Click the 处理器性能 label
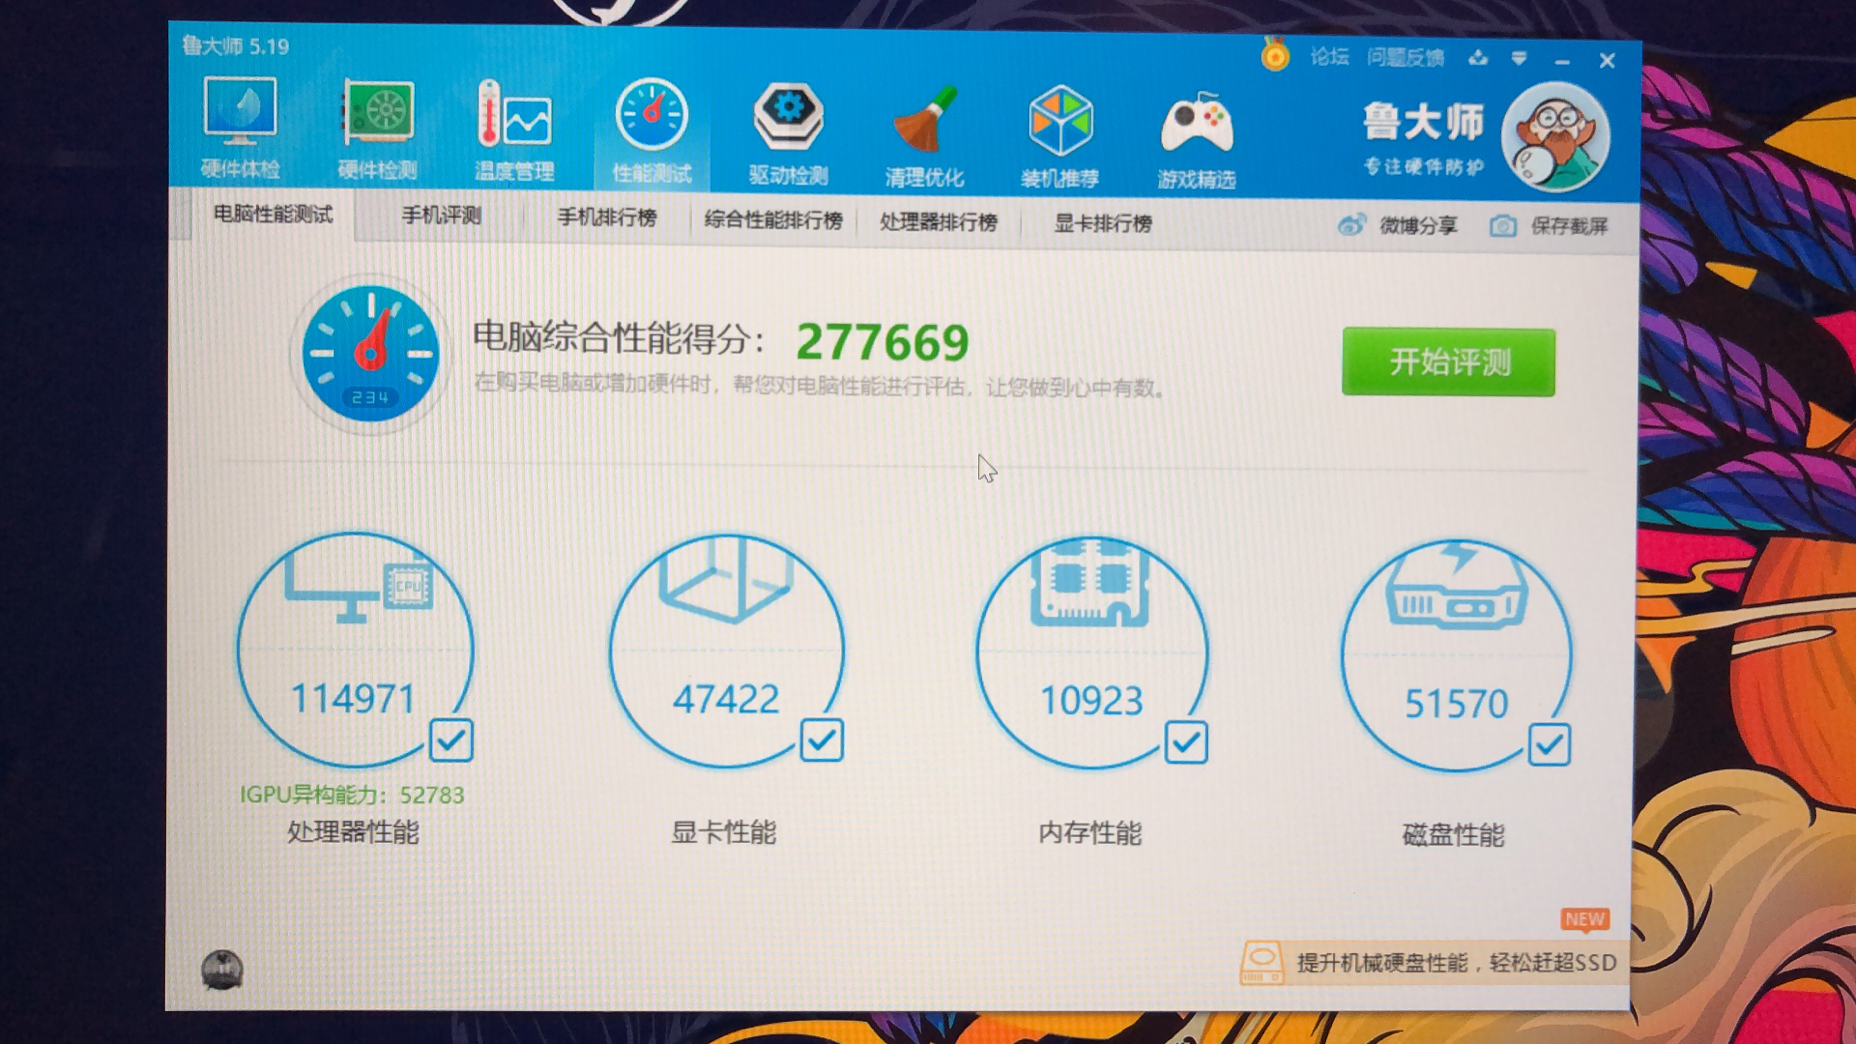 point(353,832)
